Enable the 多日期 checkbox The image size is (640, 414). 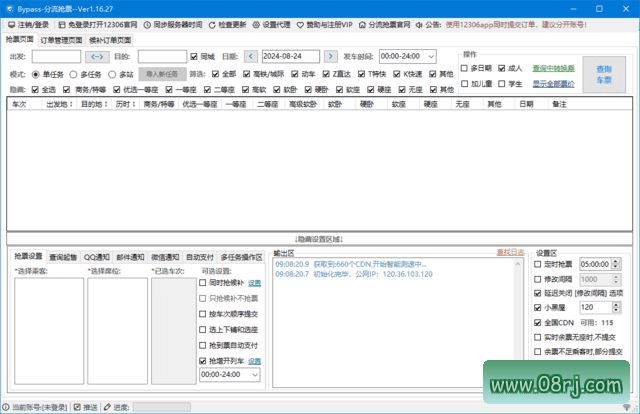(x=464, y=68)
